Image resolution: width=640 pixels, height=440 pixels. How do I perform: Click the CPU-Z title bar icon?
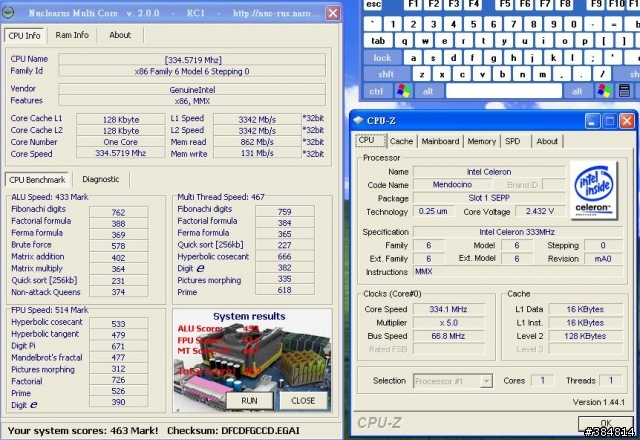pyautogui.click(x=358, y=120)
